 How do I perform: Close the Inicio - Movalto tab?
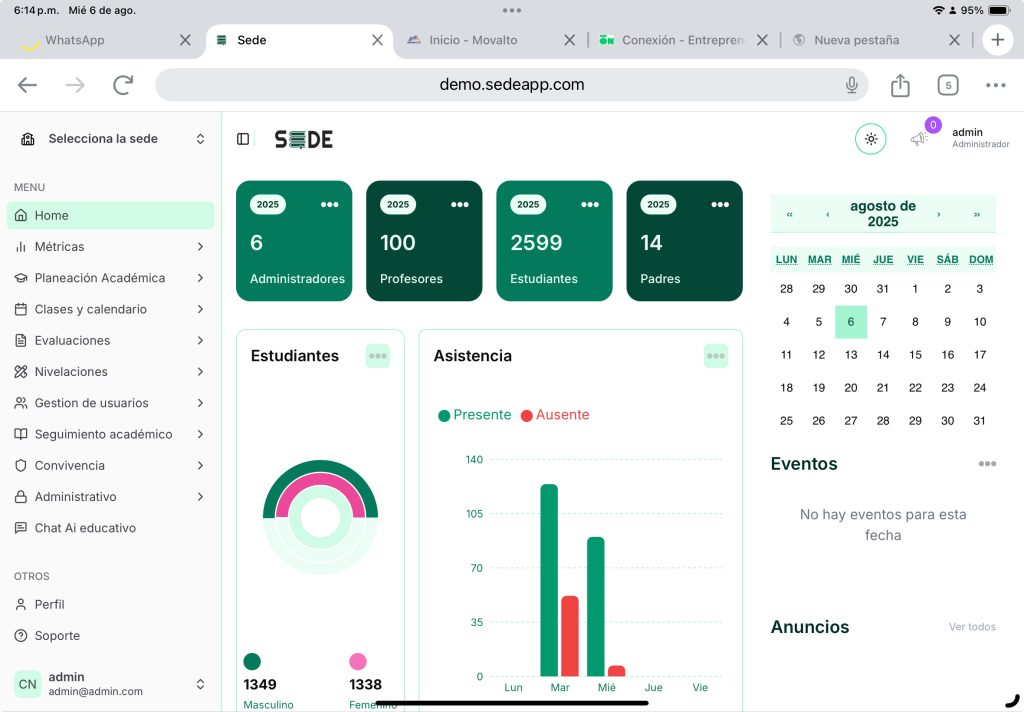(x=569, y=40)
